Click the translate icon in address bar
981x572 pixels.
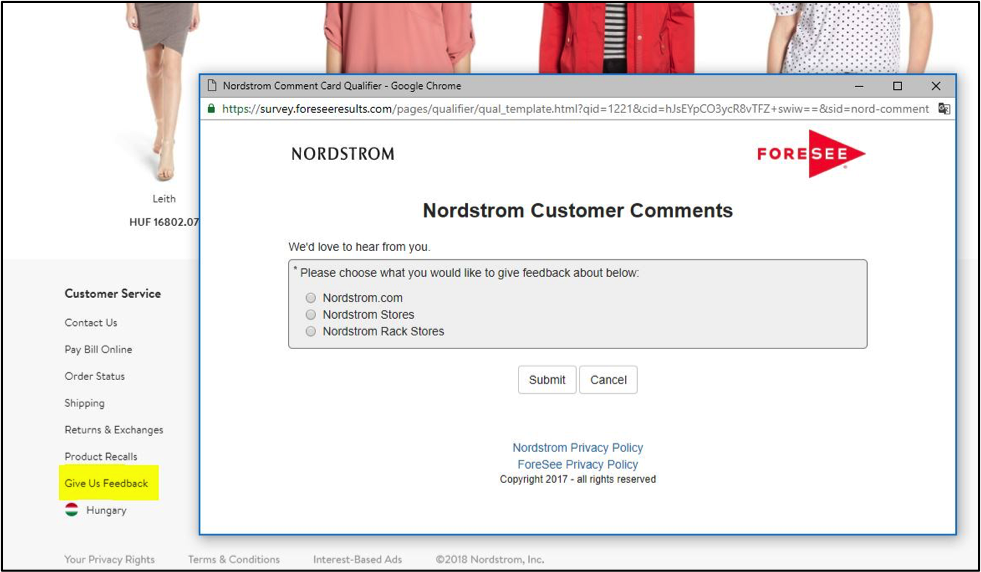click(x=943, y=109)
